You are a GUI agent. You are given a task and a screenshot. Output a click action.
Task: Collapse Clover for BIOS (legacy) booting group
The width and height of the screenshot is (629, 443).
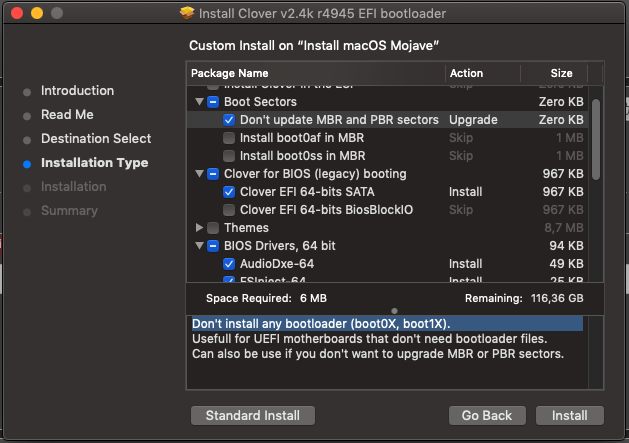point(199,174)
